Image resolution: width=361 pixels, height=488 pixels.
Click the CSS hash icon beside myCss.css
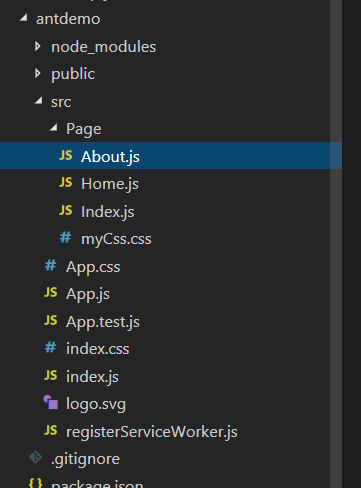point(65,238)
